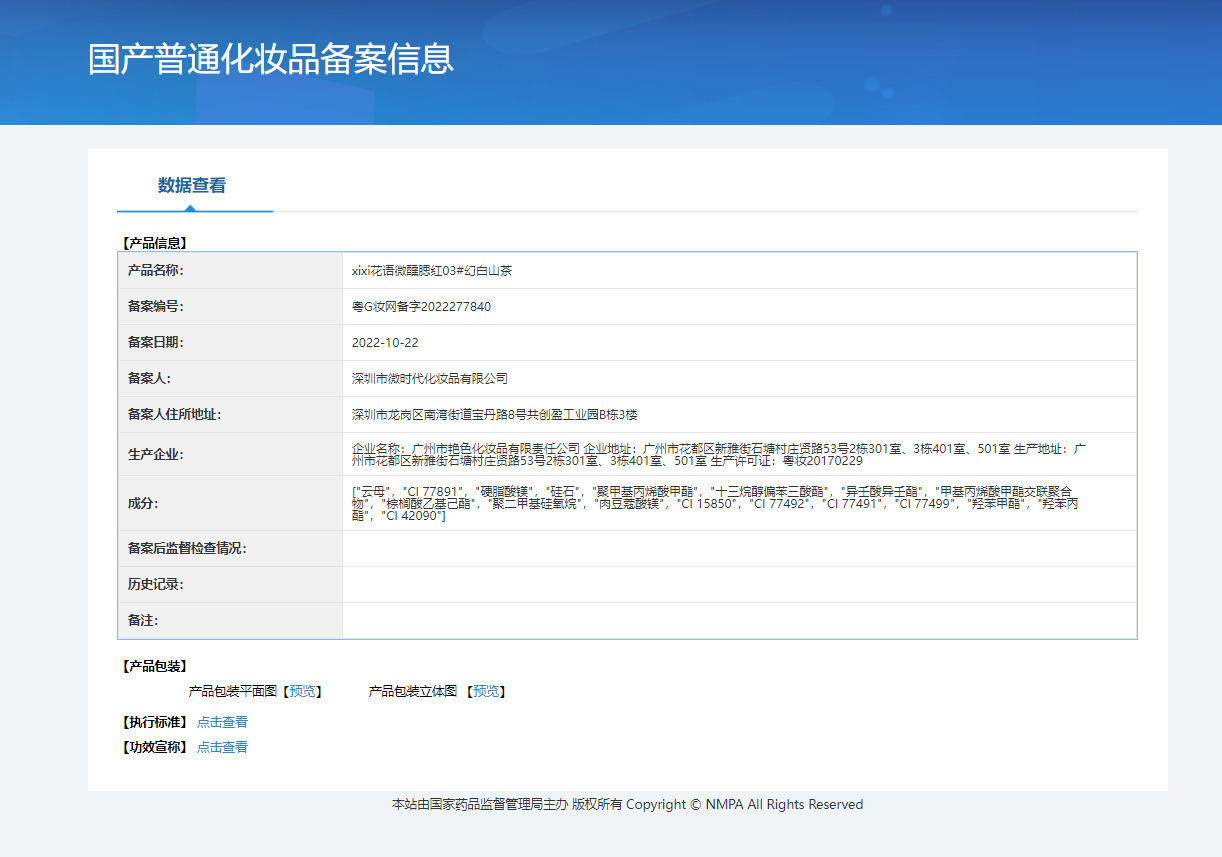Select the registrant address in 龙岗区南湾街道
Image resolution: width=1222 pixels, height=857 pixels.
(x=494, y=415)
